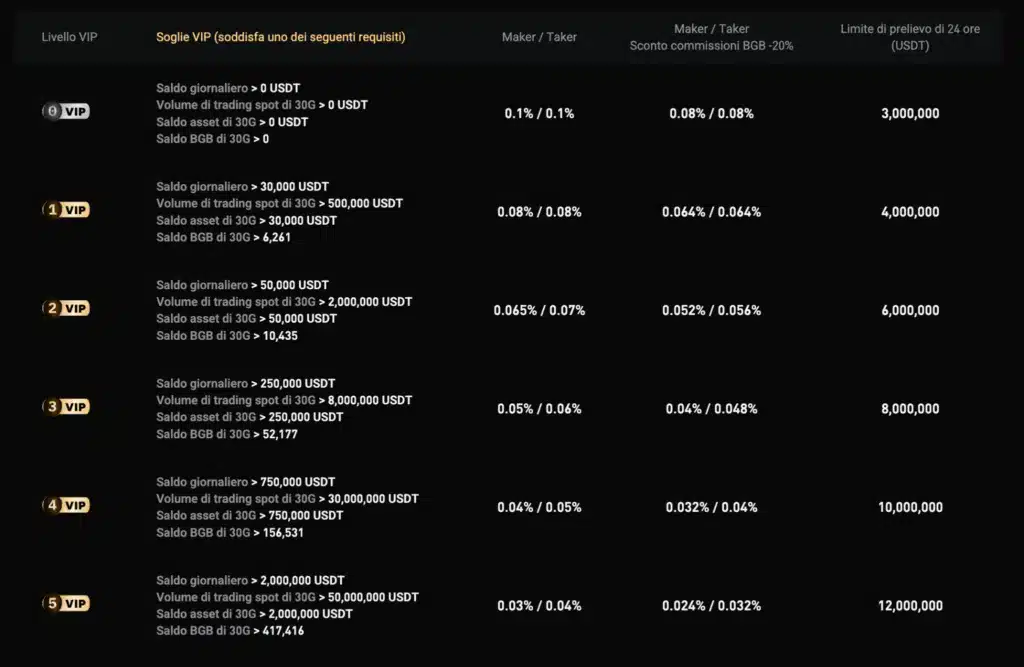Screen dimensions: 1024x667
Task: Click the "Sconto commissioni BGB -20%" header
Action: tap(711, 46)
